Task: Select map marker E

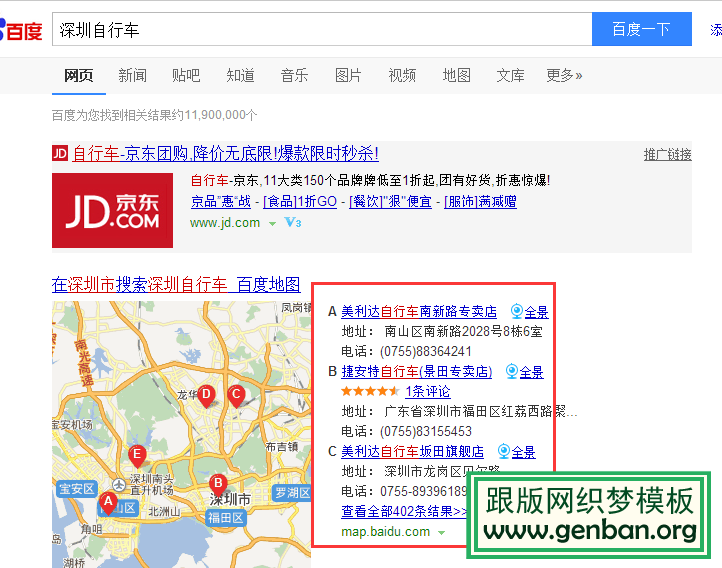Action: coord(137,457)
